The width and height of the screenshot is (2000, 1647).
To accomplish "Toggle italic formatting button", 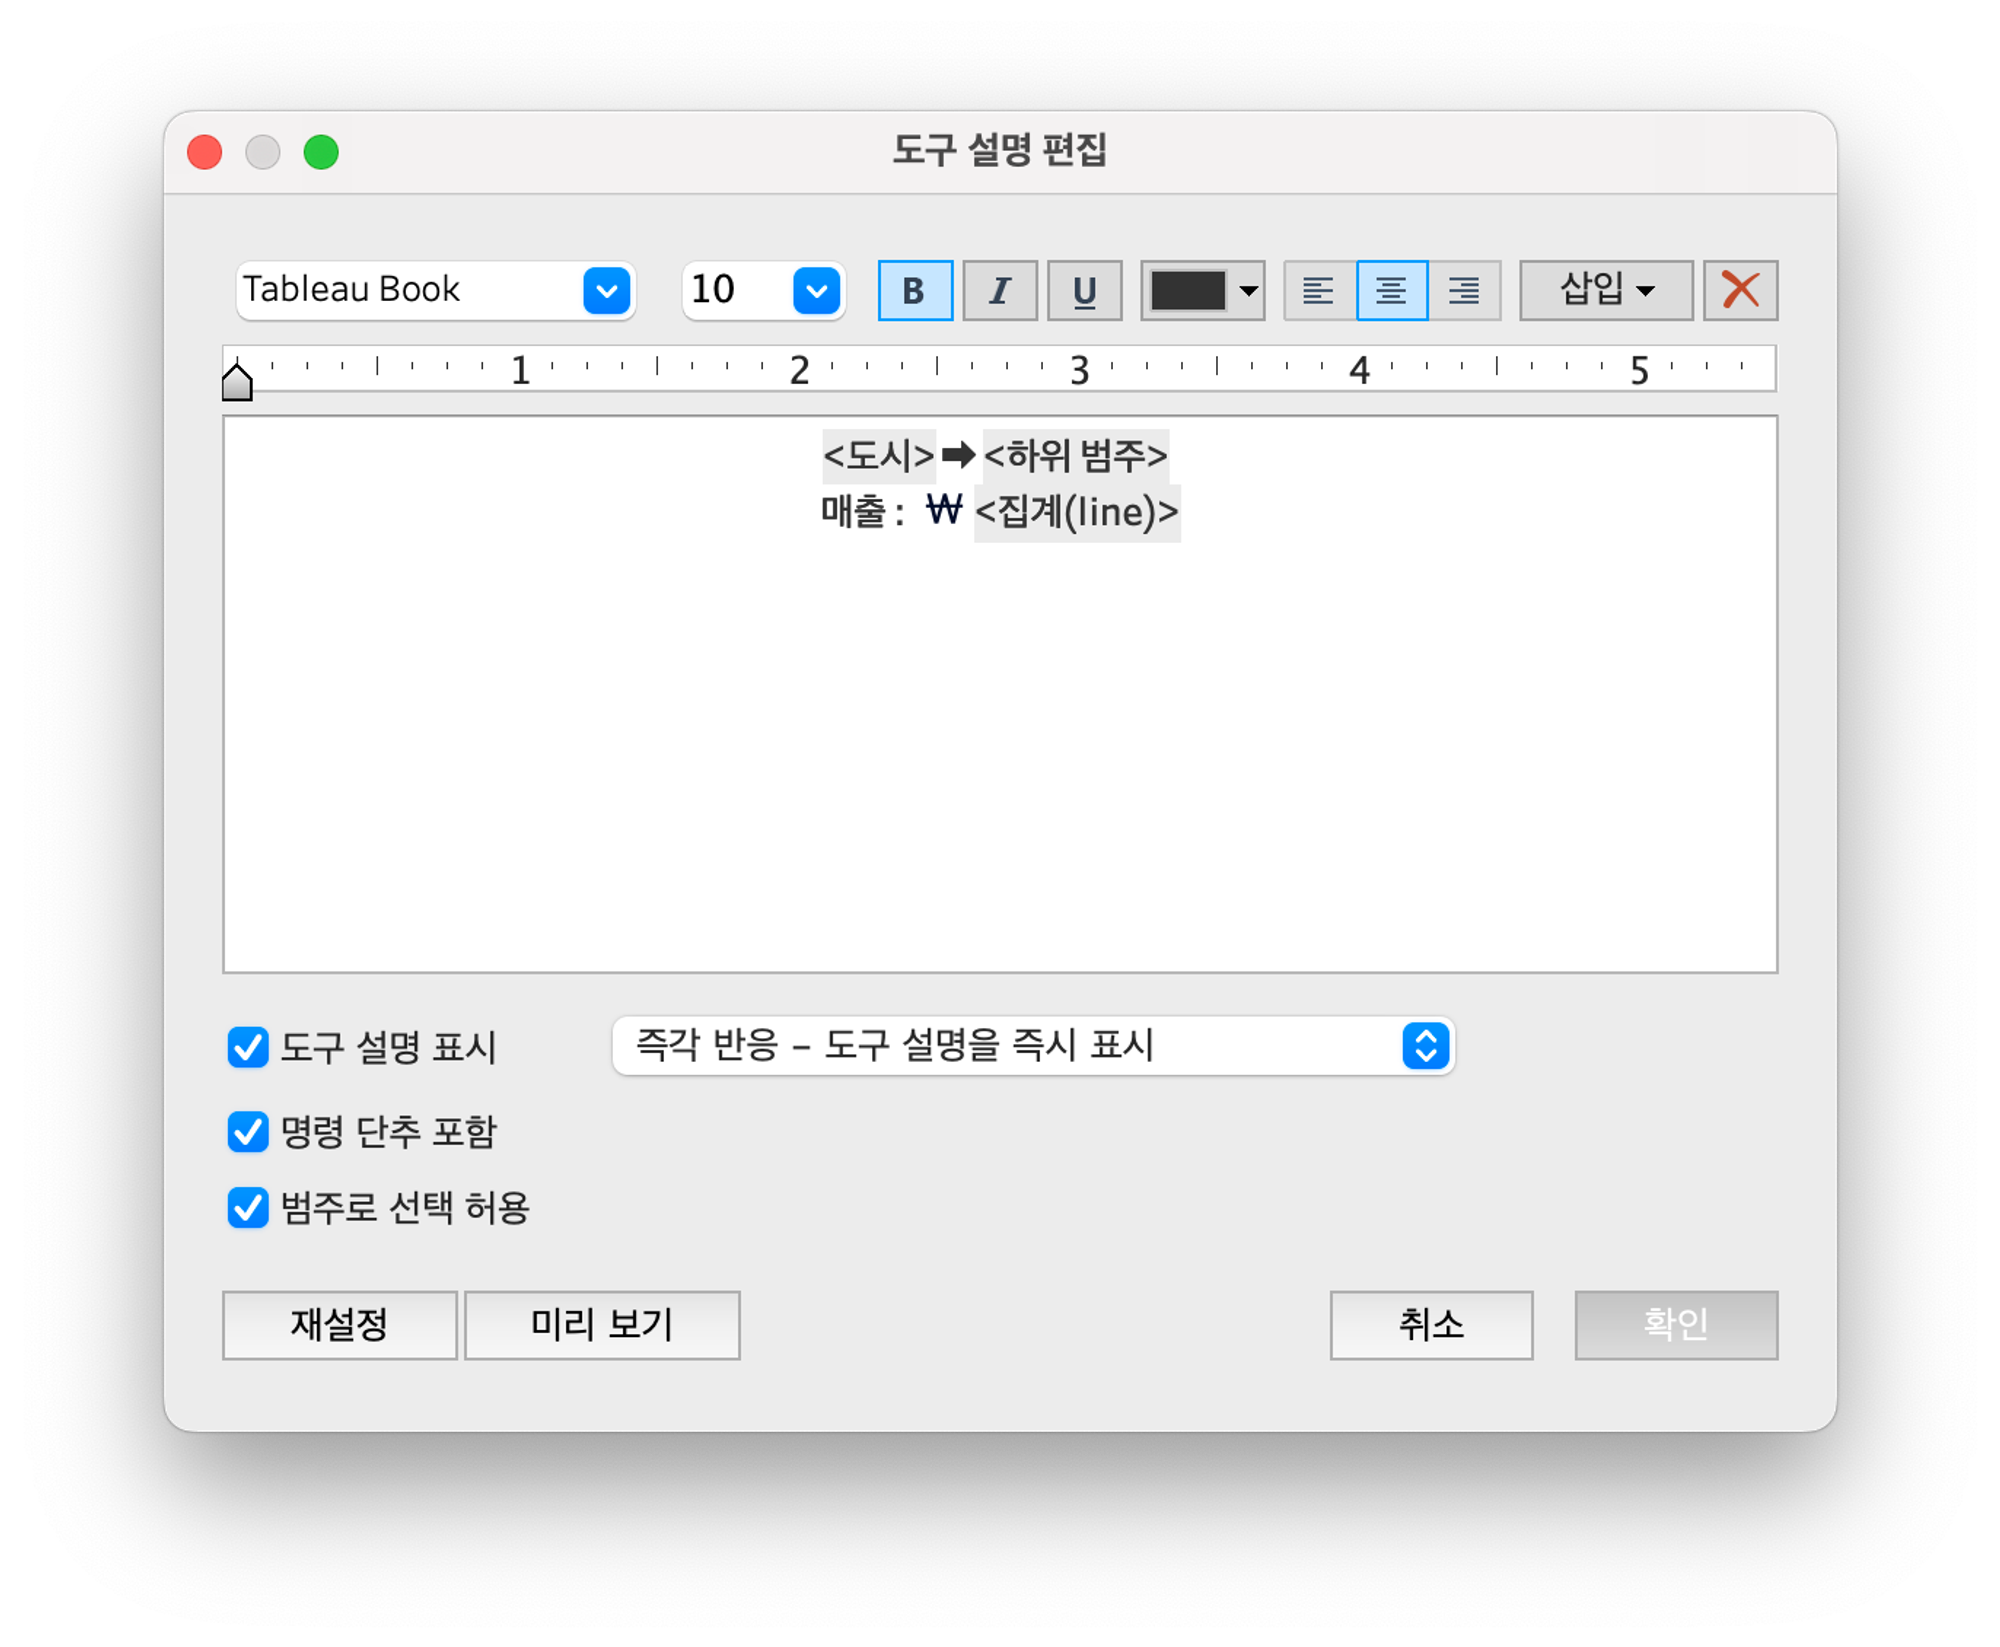I will pyautogui.click(x=999, y=291).
